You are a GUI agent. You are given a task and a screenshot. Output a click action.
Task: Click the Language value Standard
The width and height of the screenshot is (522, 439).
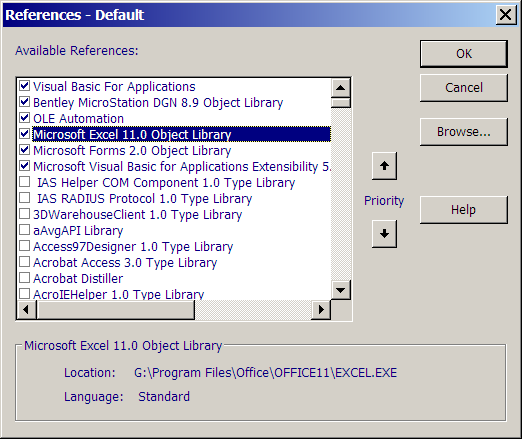coord(164,397)
